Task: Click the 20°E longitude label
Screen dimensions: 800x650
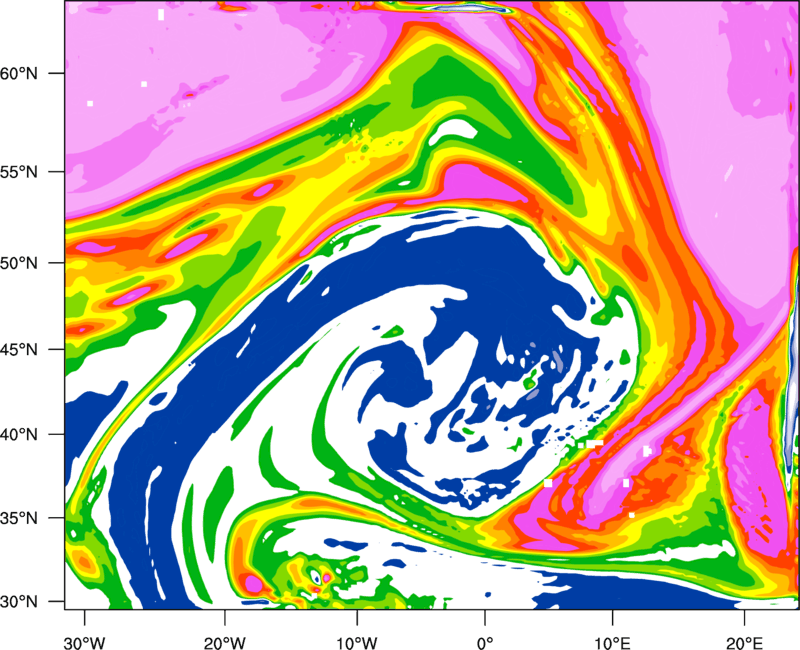Action: [x=744, y=642]
